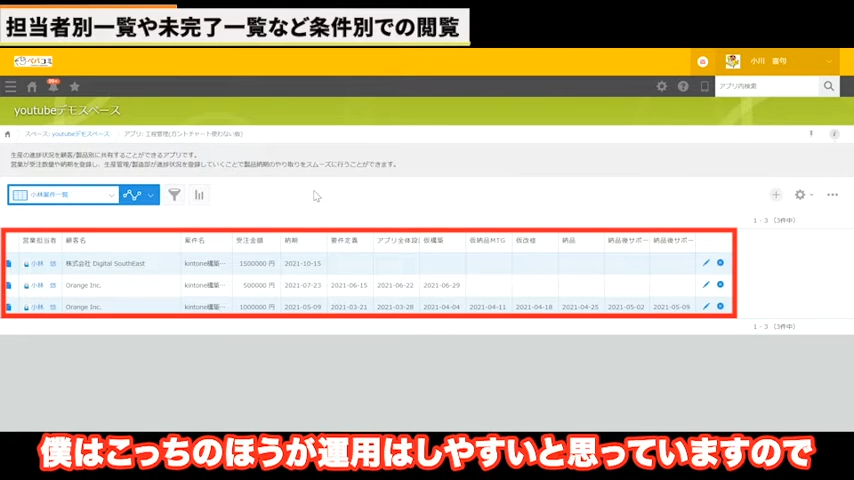Viewport: 854px width, 480px height.
Task: Click the user avatar picture
Action: 733,61
